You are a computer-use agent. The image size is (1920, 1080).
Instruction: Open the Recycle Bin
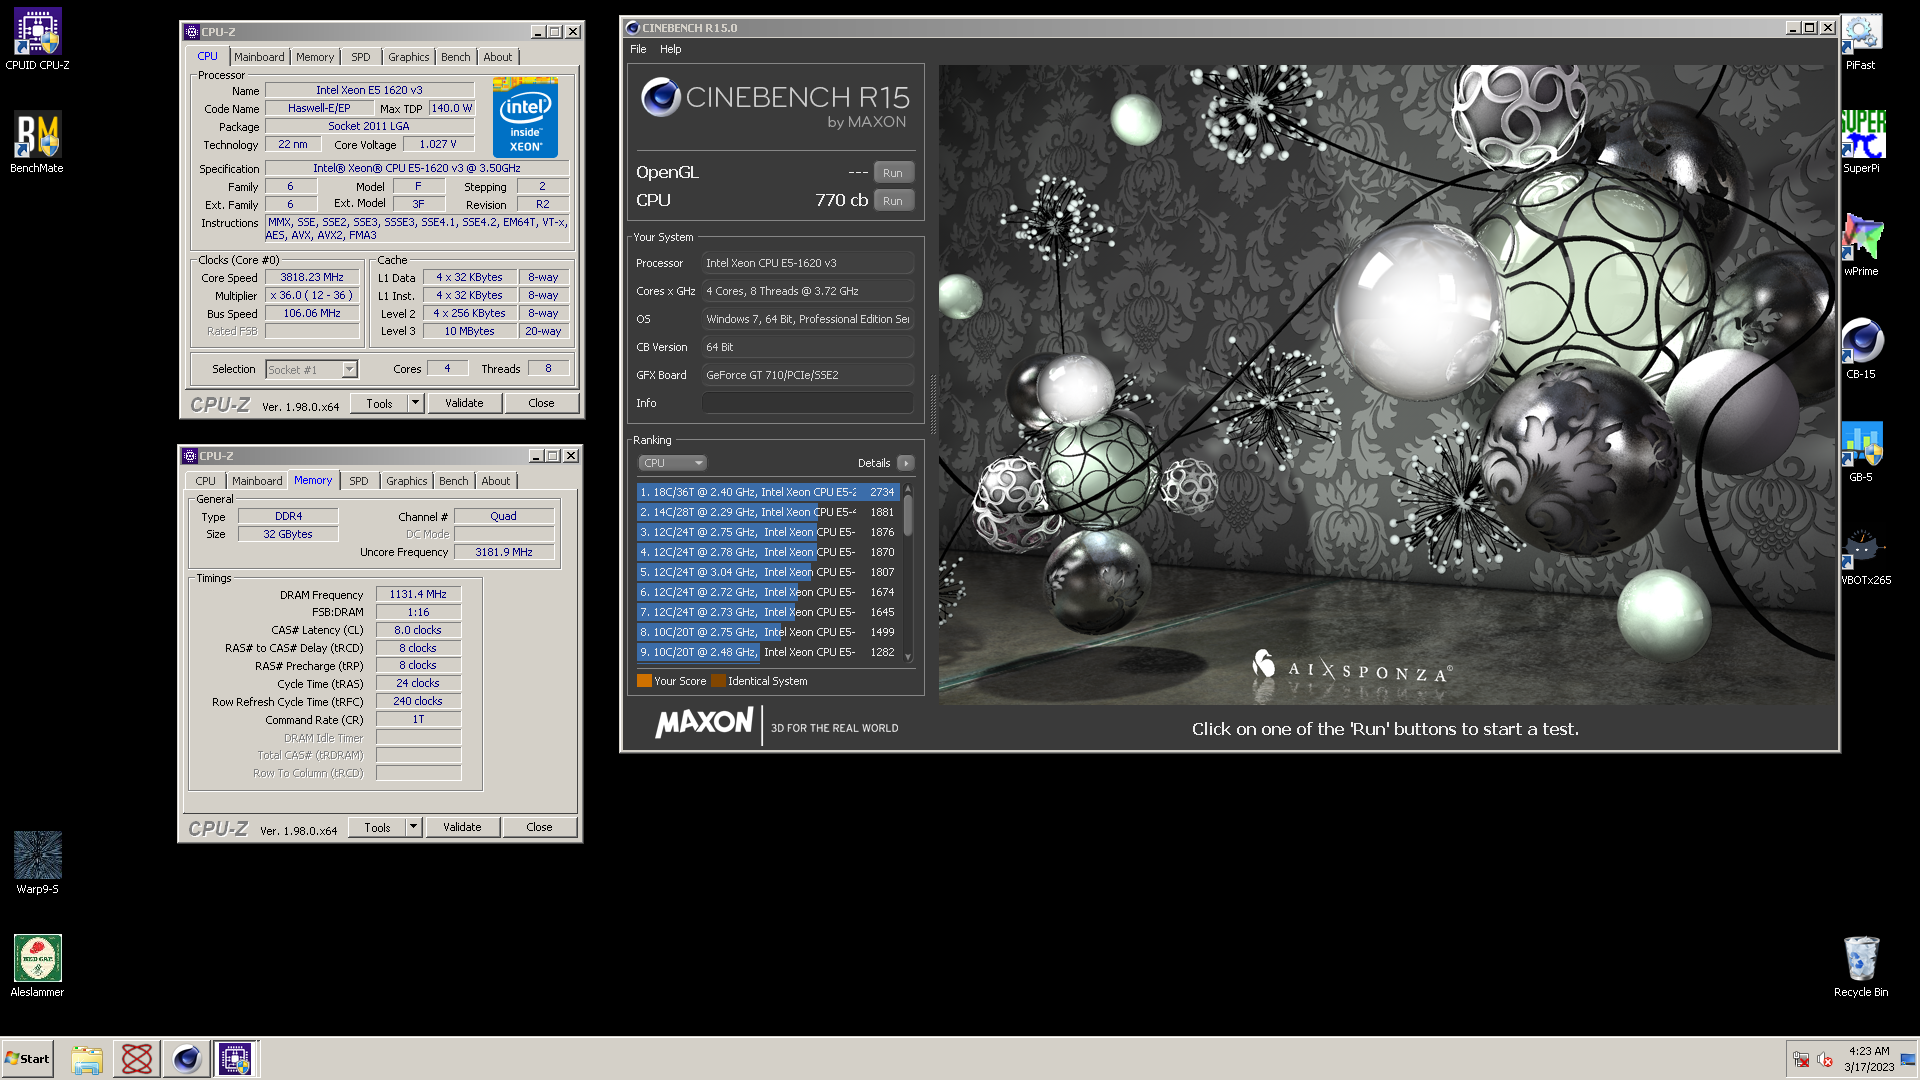tap(1861, 966)
